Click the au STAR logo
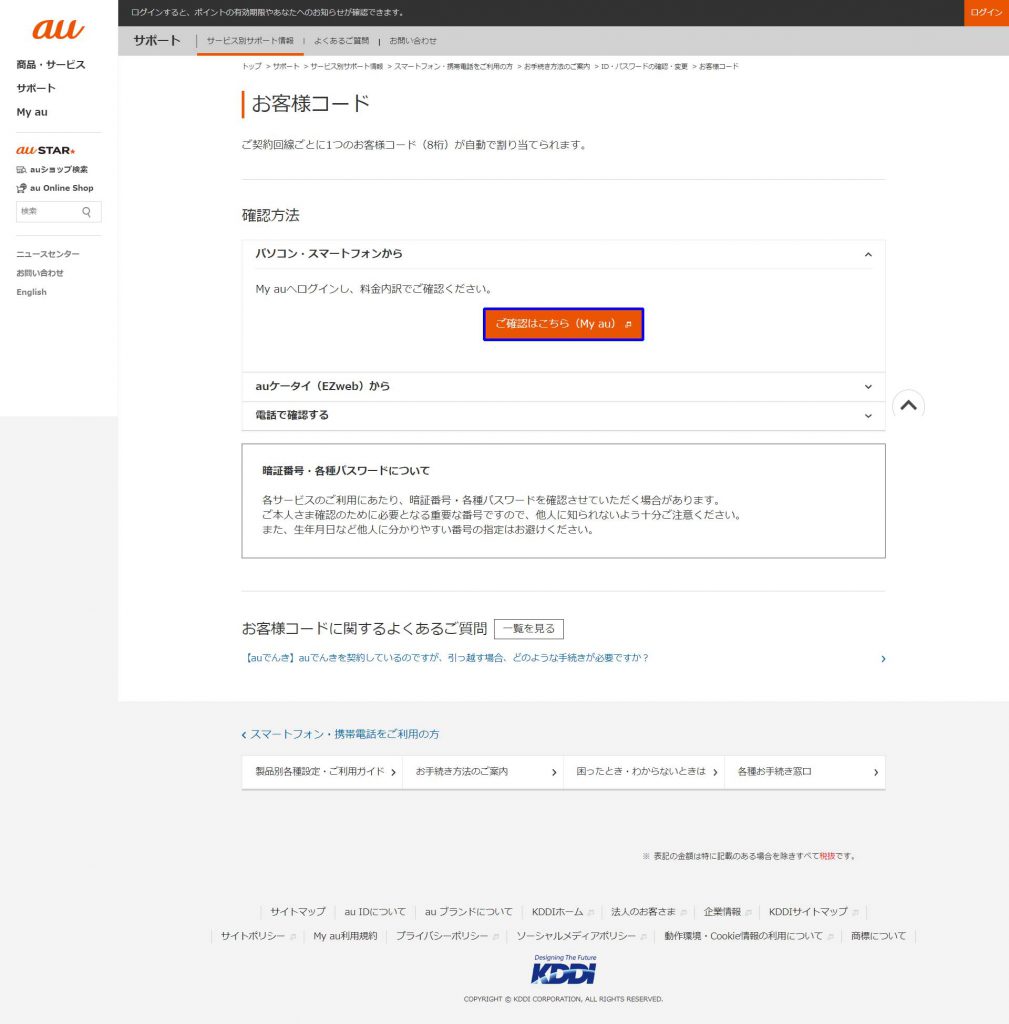The width and height of the screenshot is (1009, 1024). [46, 150]
